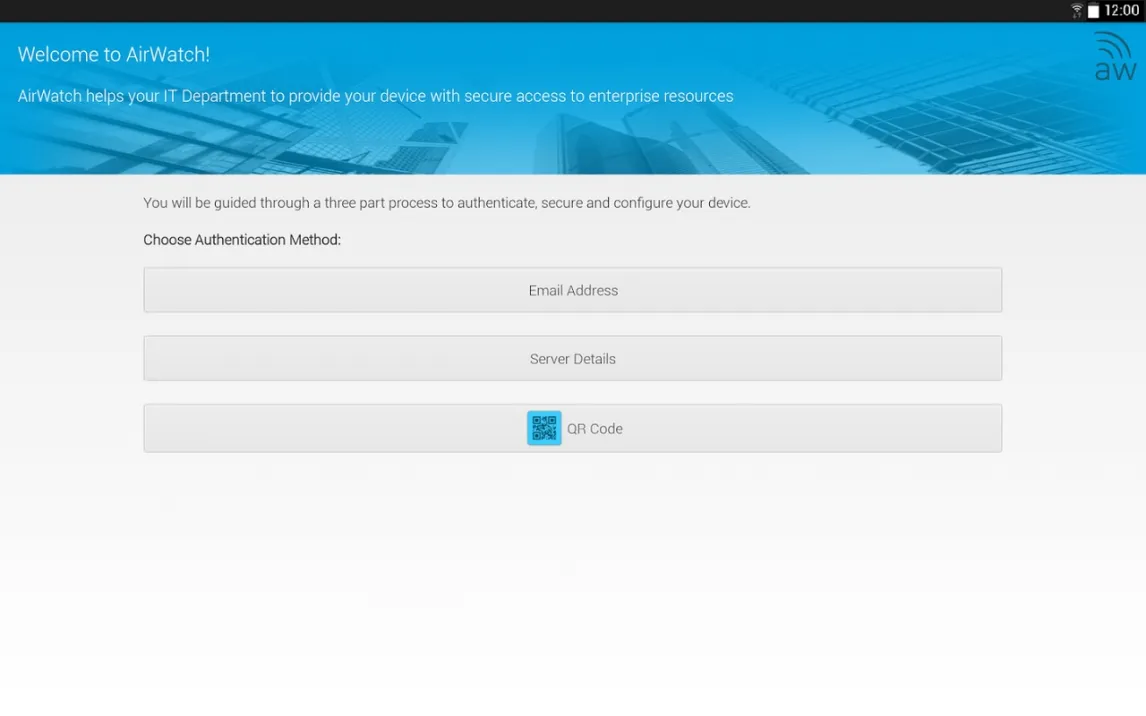This screenshot has width=1146, height=716.
Task: Tap the blue QR code icon
Action: (x=544, y=428)
